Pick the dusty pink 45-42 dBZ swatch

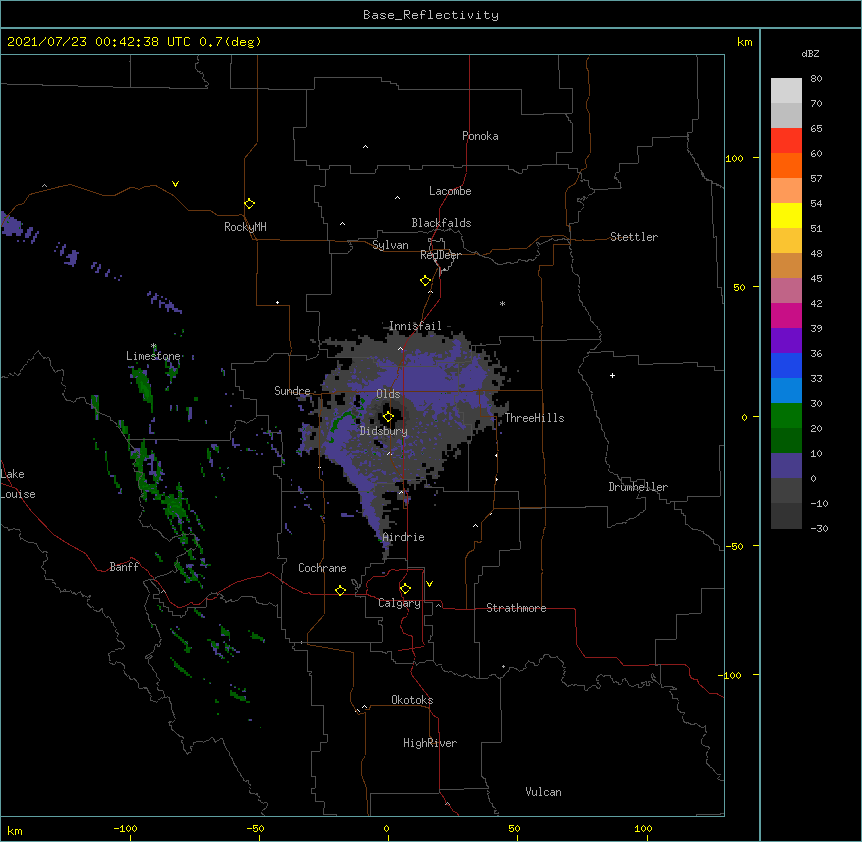tap(786, 291)
